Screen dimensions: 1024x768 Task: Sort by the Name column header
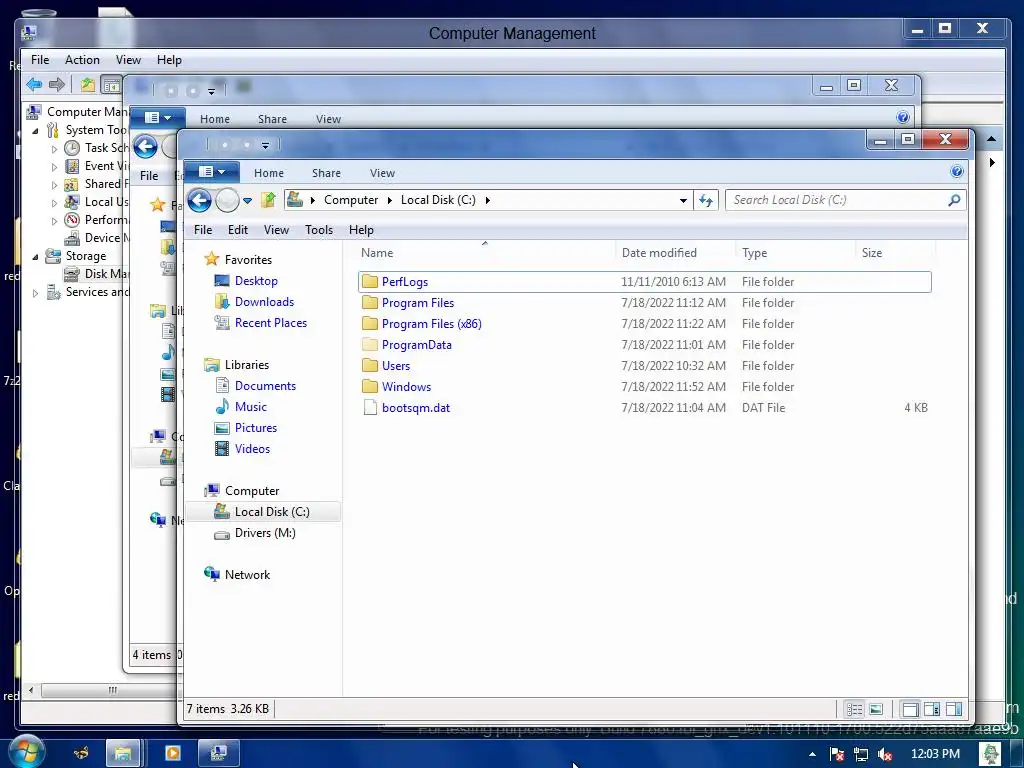[x=485, y=253]
